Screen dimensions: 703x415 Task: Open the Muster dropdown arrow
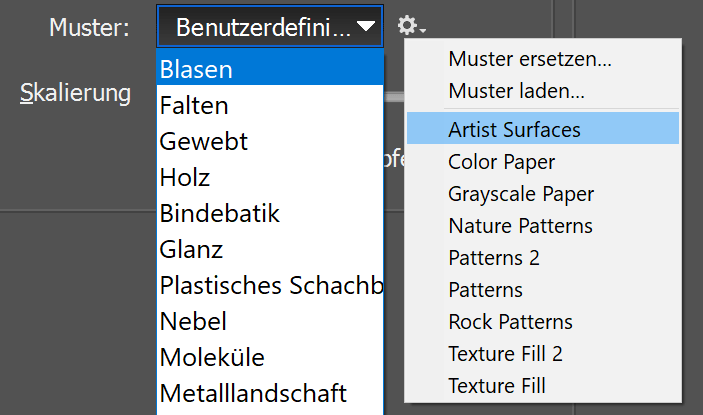pyautogui.click(x=367, y=27)
